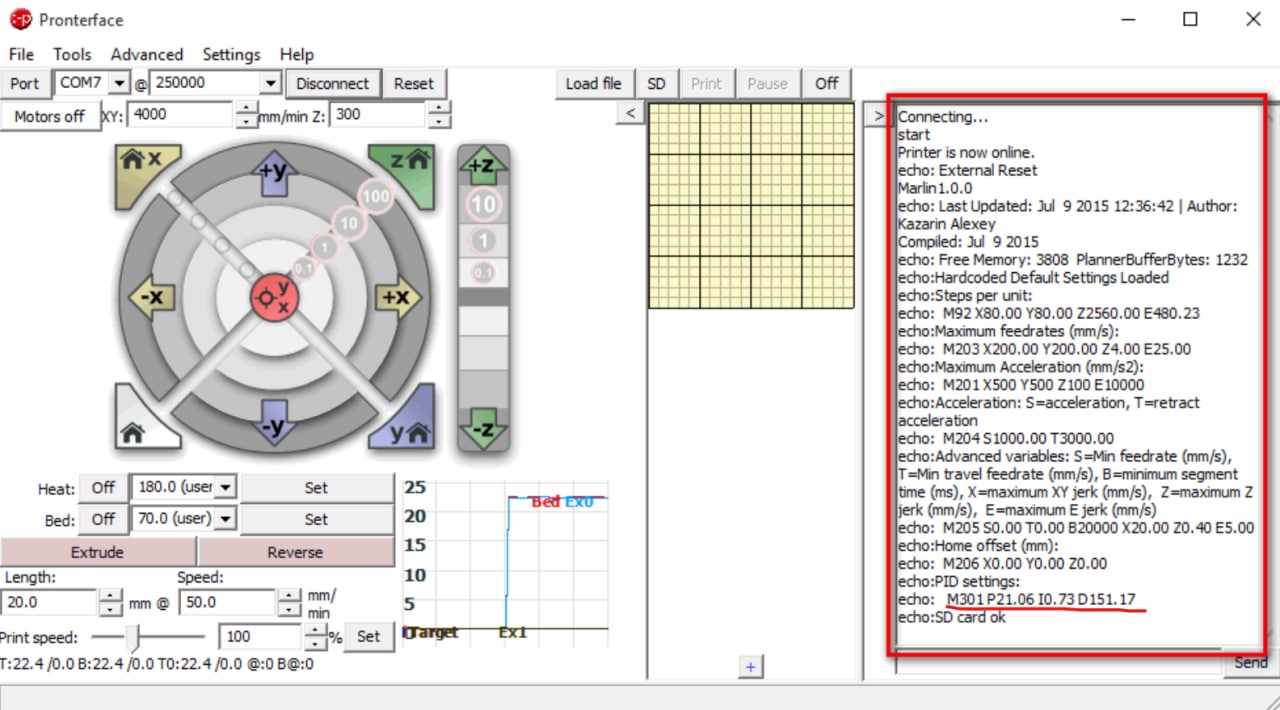This screenshot has height=710, width=1280.
Task: Open the Settings menu
Action: [231, 54]
